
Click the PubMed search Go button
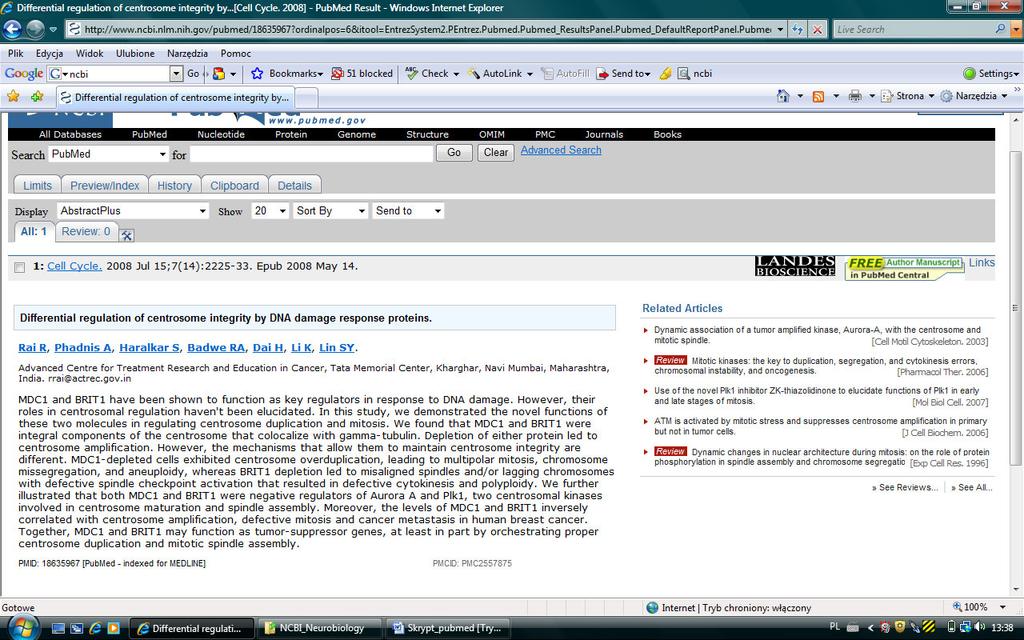454,153
